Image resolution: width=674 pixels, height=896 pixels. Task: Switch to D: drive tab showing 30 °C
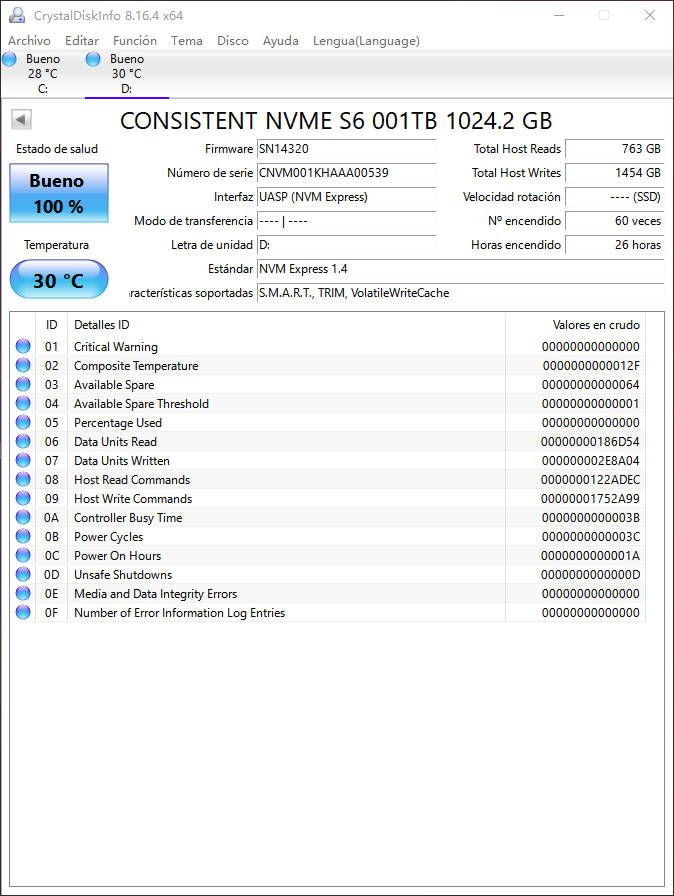point(127,74)
